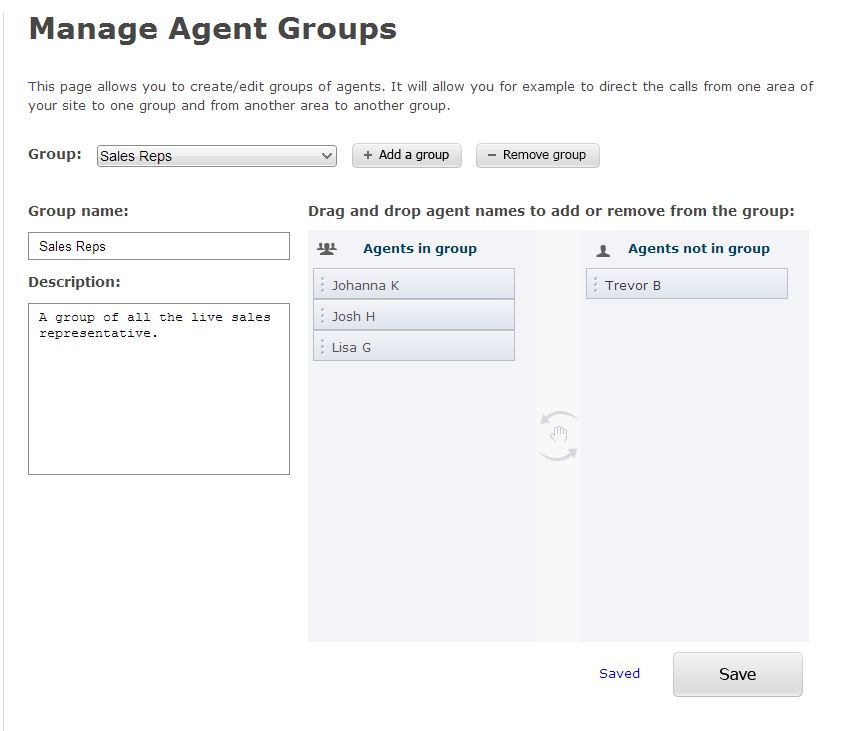Screen dimensions: 846x731
Task: Click the Agents in group people icon
Action: [326, 249]
